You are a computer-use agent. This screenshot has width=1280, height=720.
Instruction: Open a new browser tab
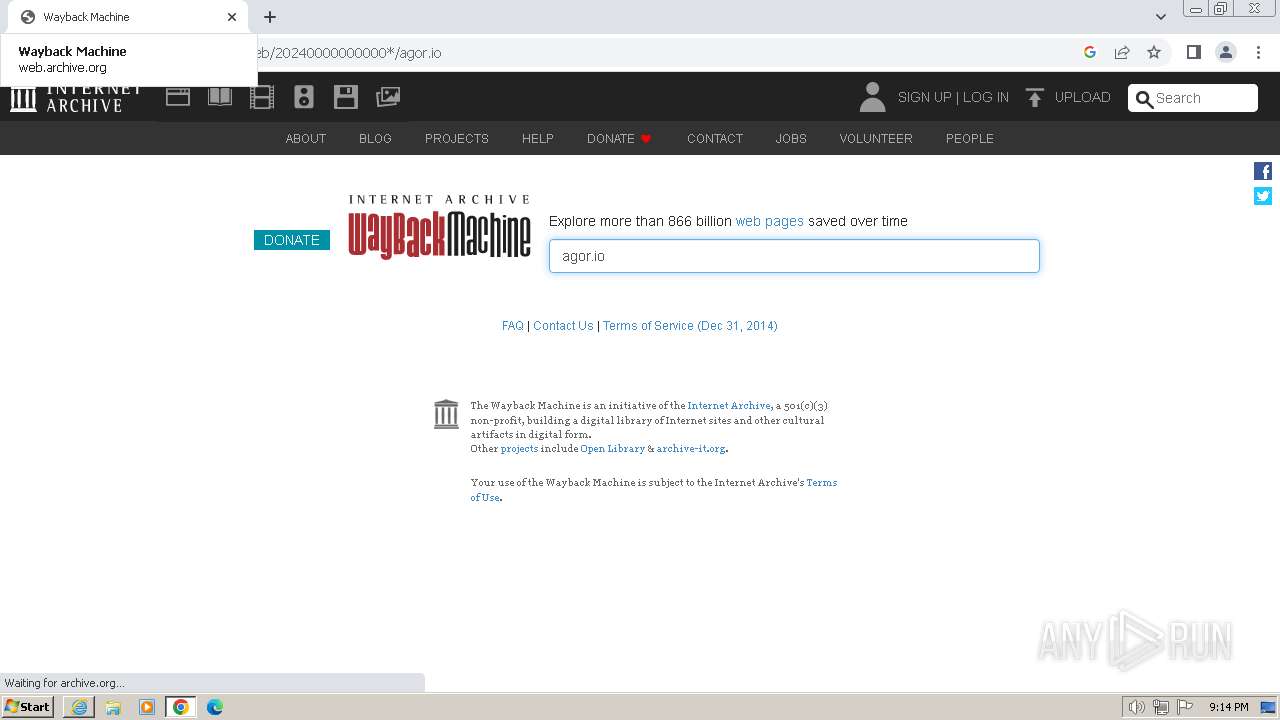pos(270,17)
